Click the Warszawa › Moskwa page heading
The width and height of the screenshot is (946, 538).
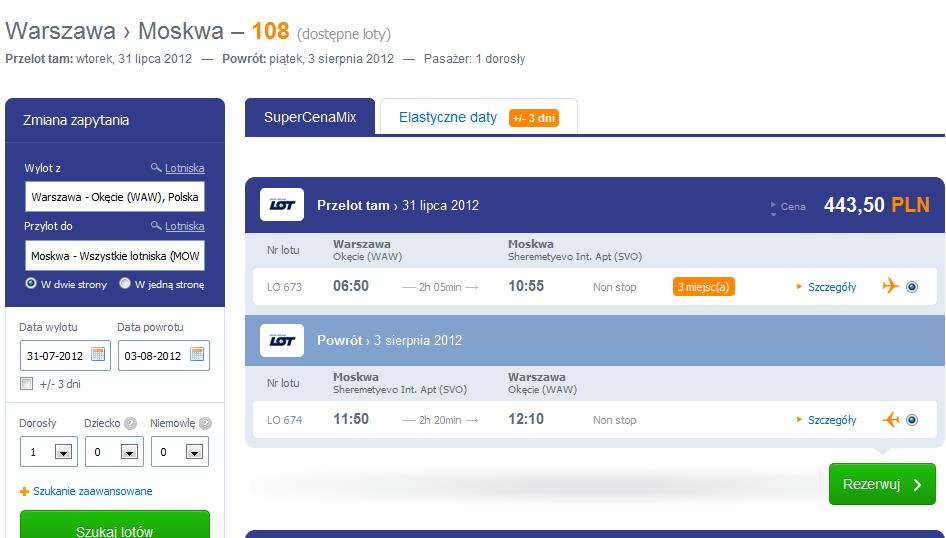[x=115, y=31]
